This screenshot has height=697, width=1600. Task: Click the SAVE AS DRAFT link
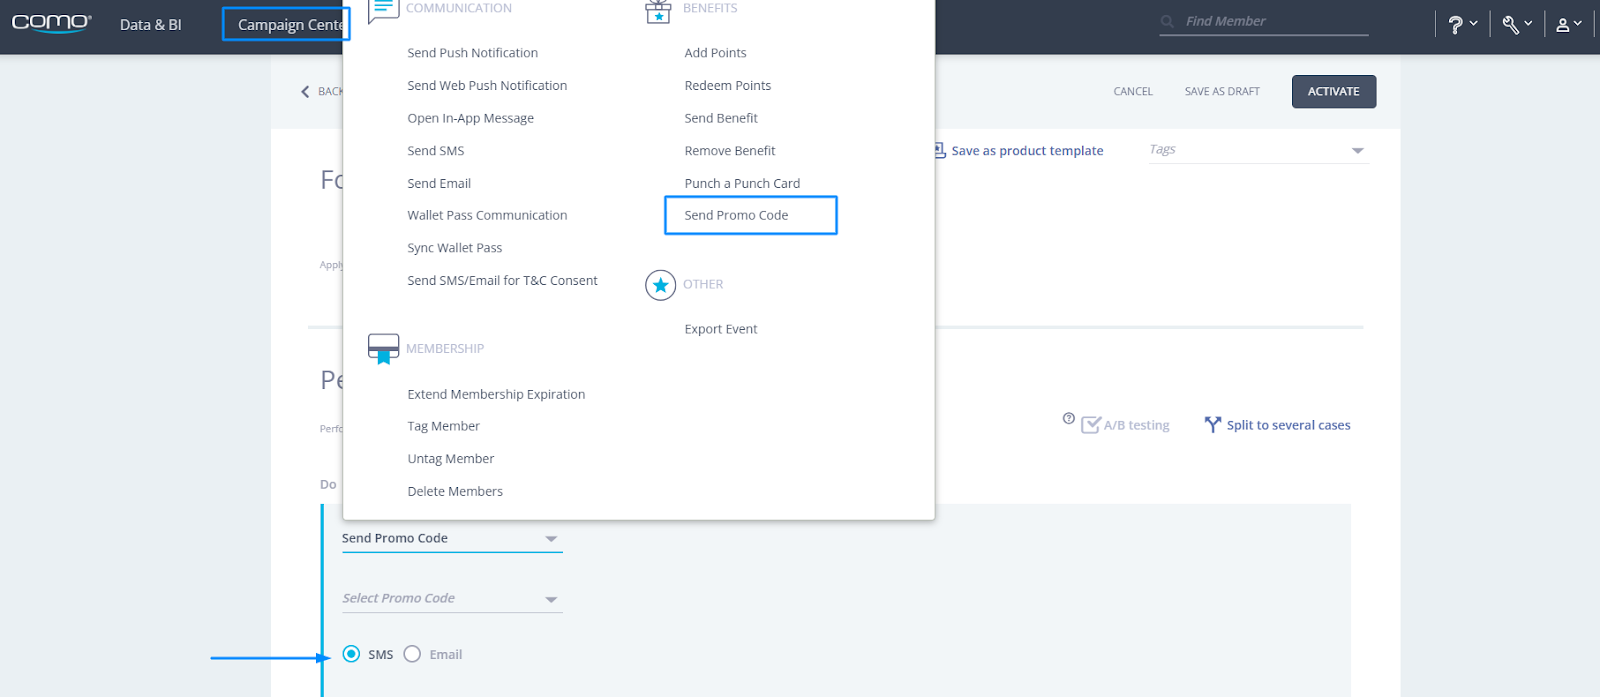coord(1221,91)
